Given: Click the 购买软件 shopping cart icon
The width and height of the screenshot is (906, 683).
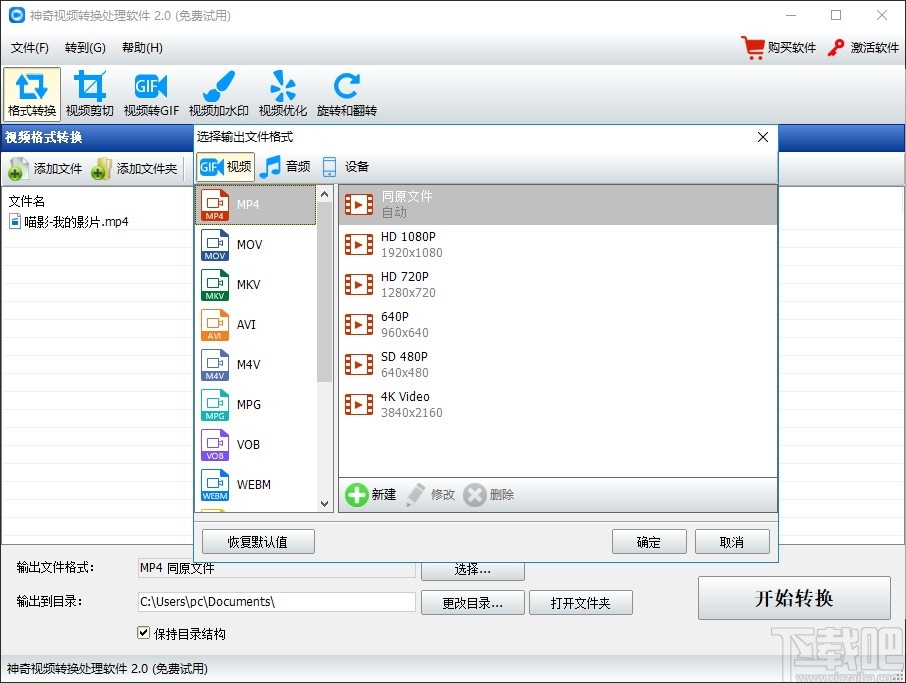Looking at the screenshot, I should [753, 47].
